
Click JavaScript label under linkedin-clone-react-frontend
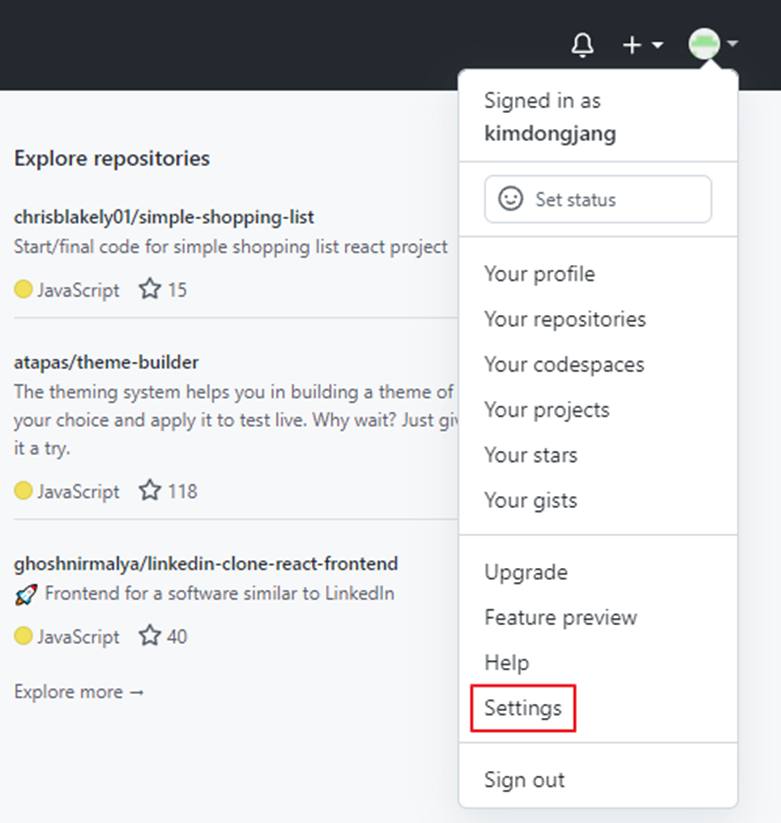(x=78, y=636)
